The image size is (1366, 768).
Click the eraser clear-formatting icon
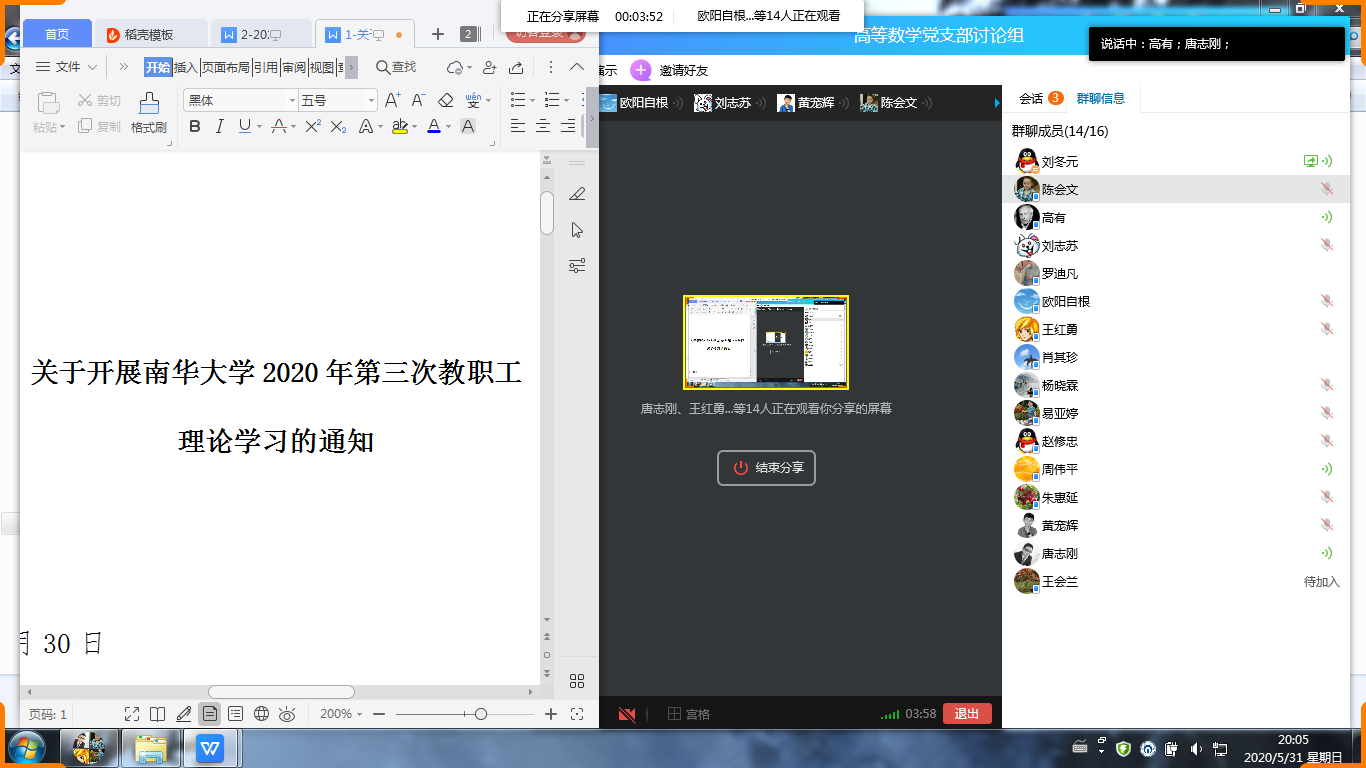(x=446, y=100)
